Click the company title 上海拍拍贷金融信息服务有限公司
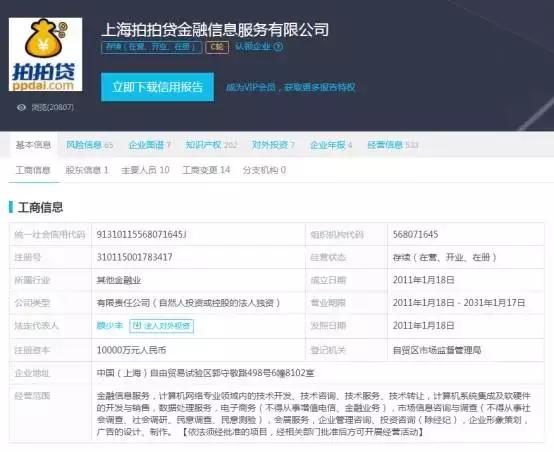 (215, 29)
